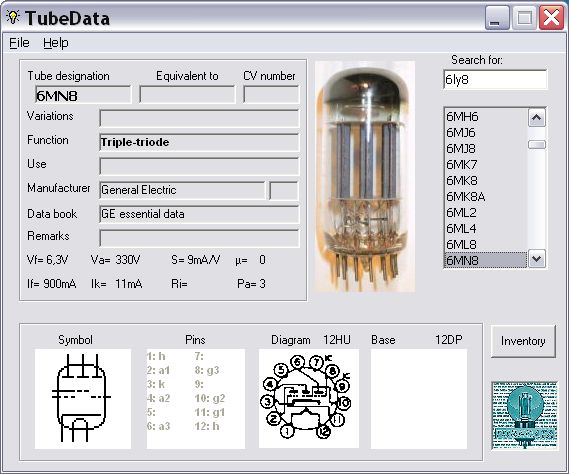Click the Tube designation field 6MN8
569x474 pixels.
click(83, 95)
